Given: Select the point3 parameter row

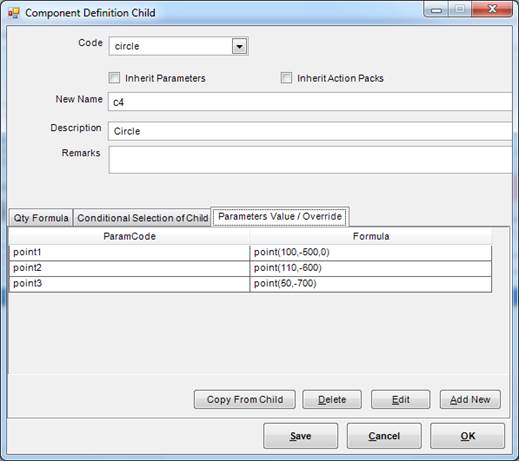Looking at the screenshot, I should [x=250, y=284].
